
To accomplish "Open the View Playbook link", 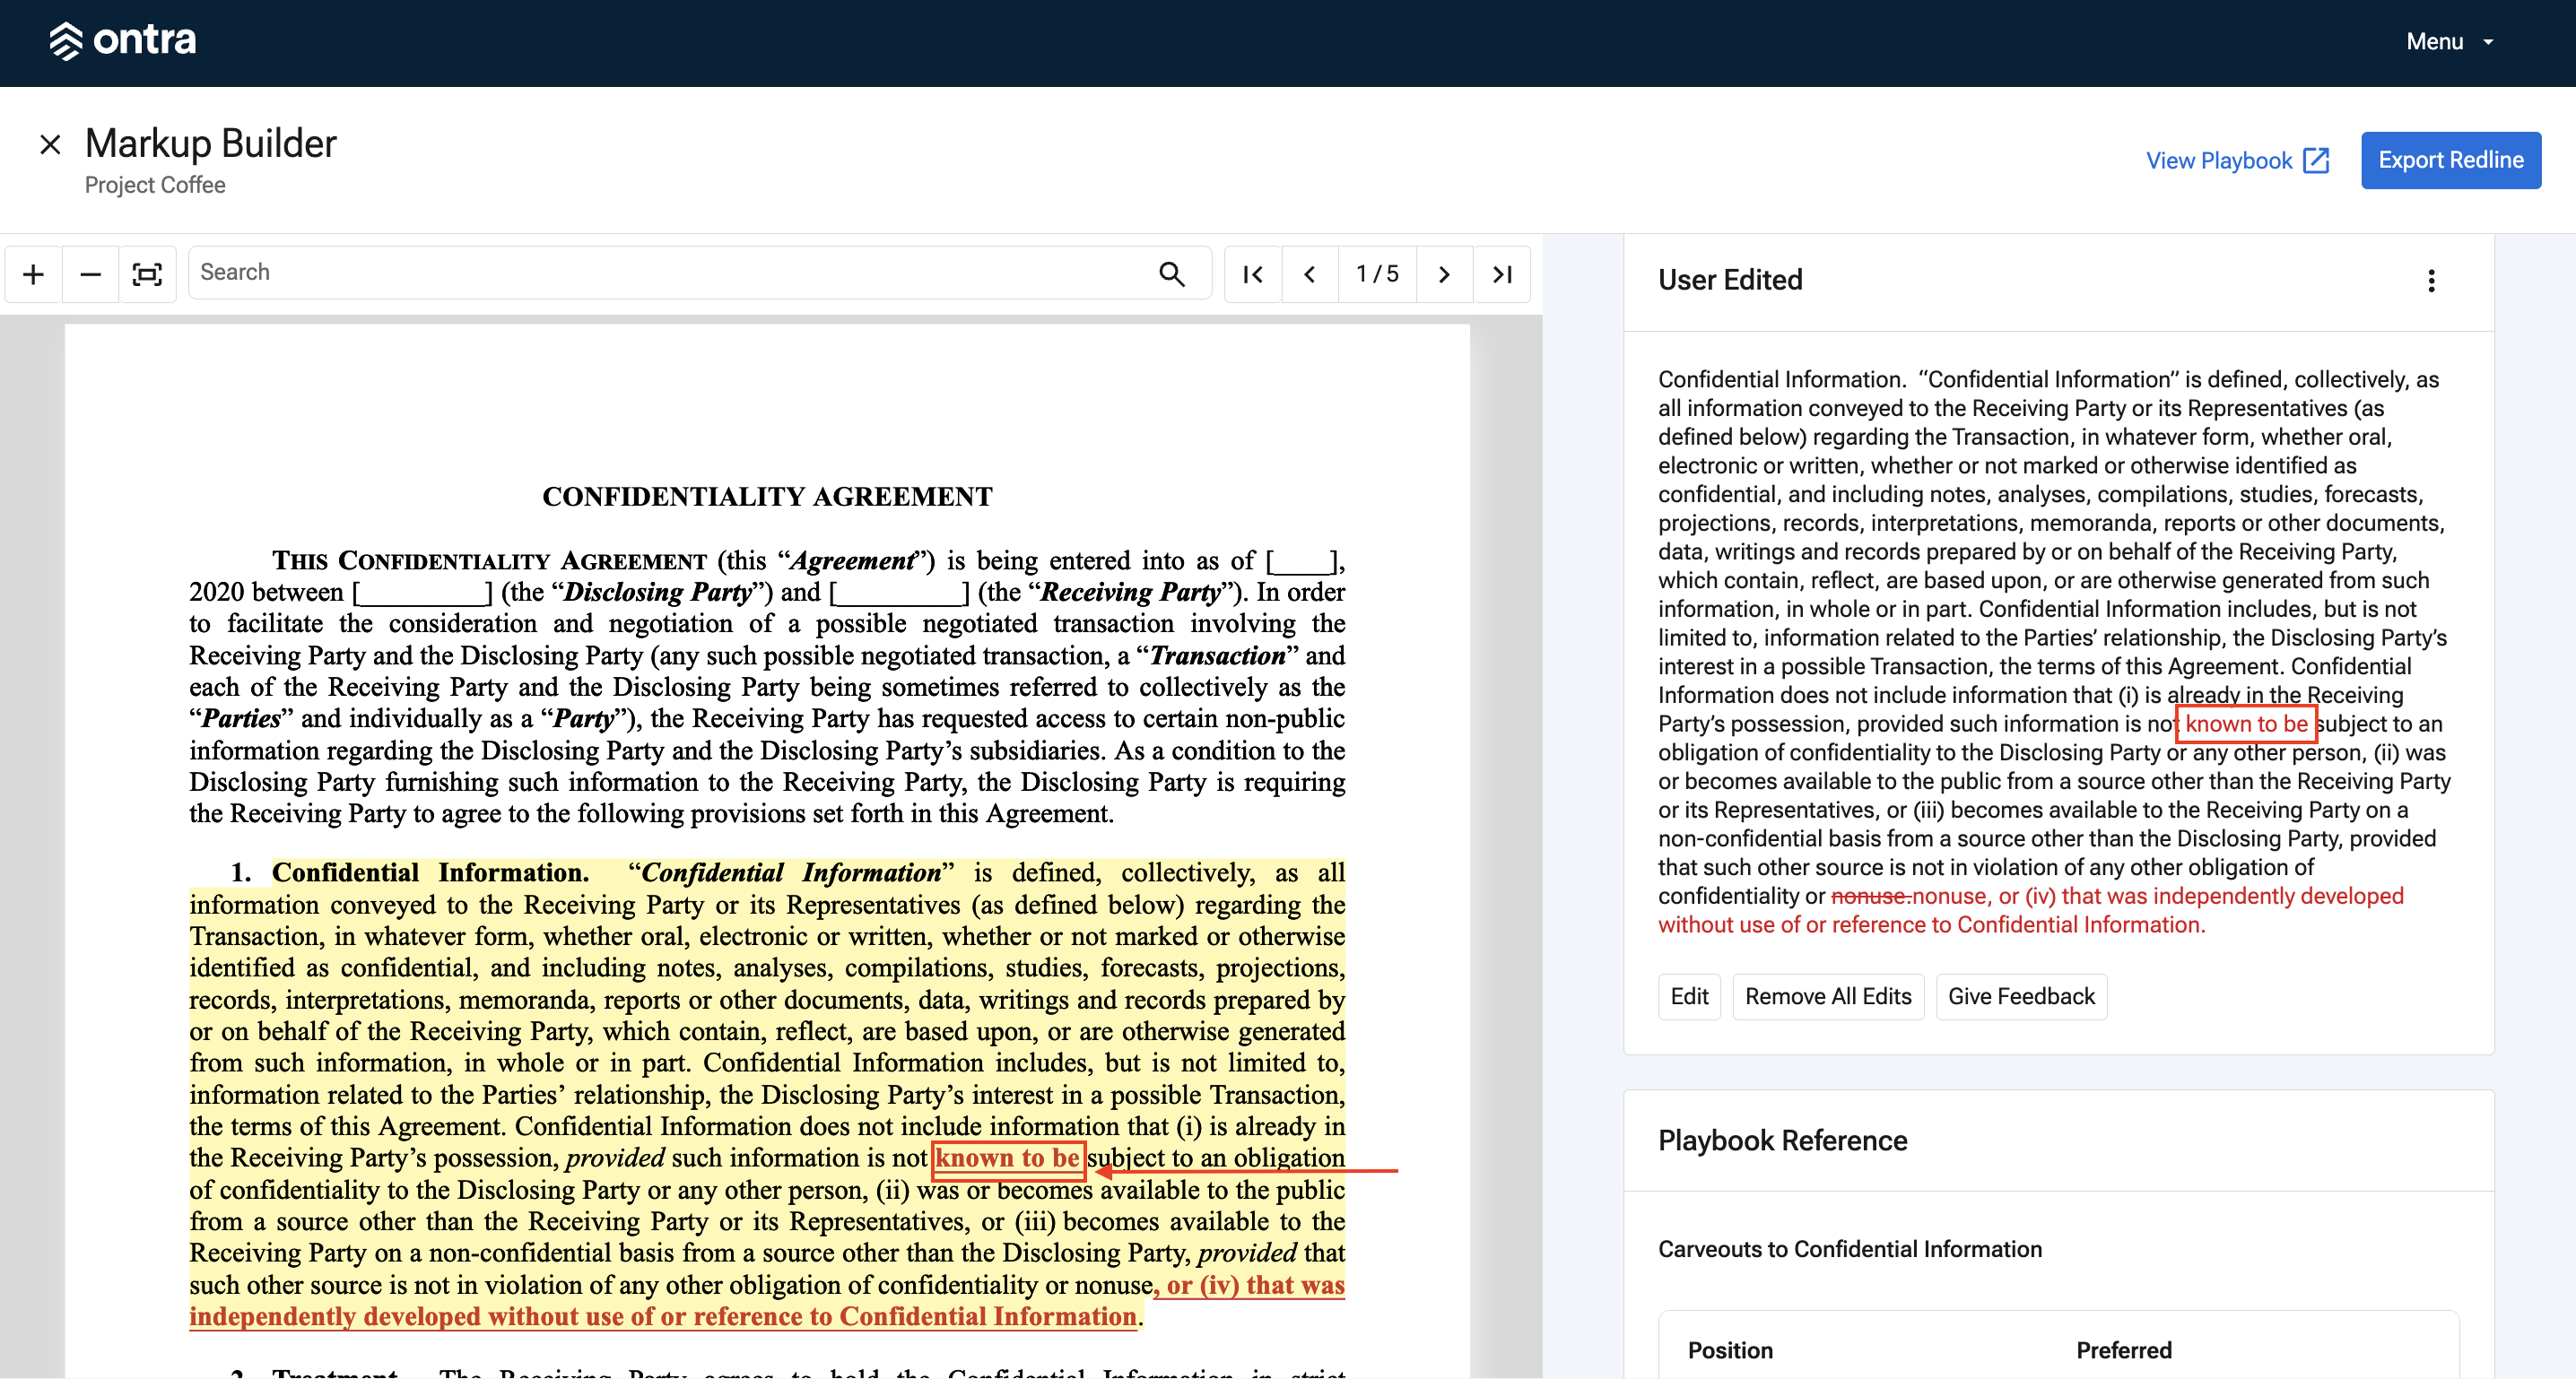I will (2237, 161).
